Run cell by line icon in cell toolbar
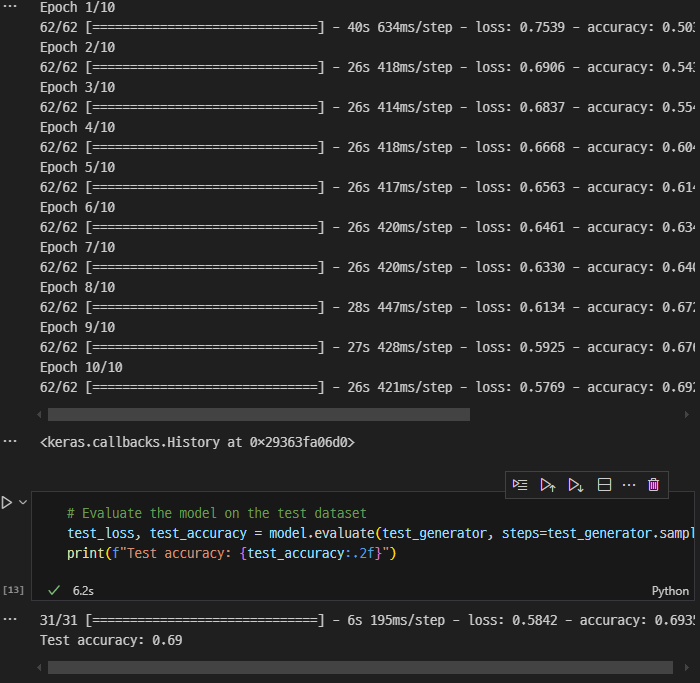The height and width of the screenshot is (683, 700). click(x=520, y=485)
